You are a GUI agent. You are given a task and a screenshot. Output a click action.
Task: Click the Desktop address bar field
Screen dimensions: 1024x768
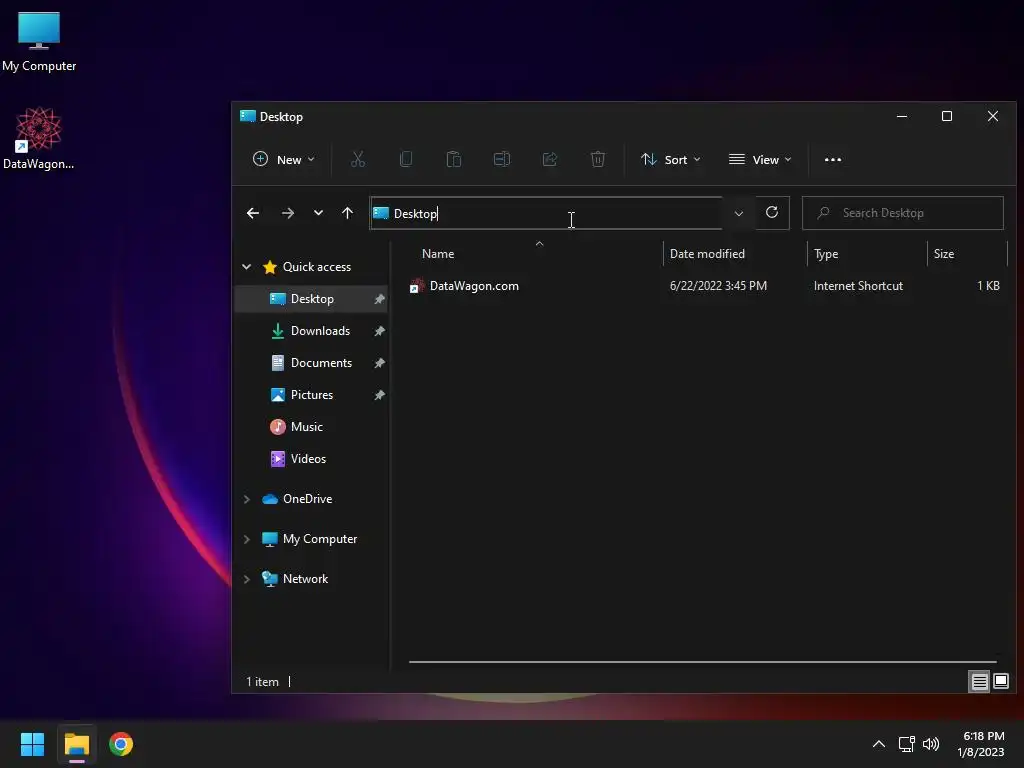(546, 213)
